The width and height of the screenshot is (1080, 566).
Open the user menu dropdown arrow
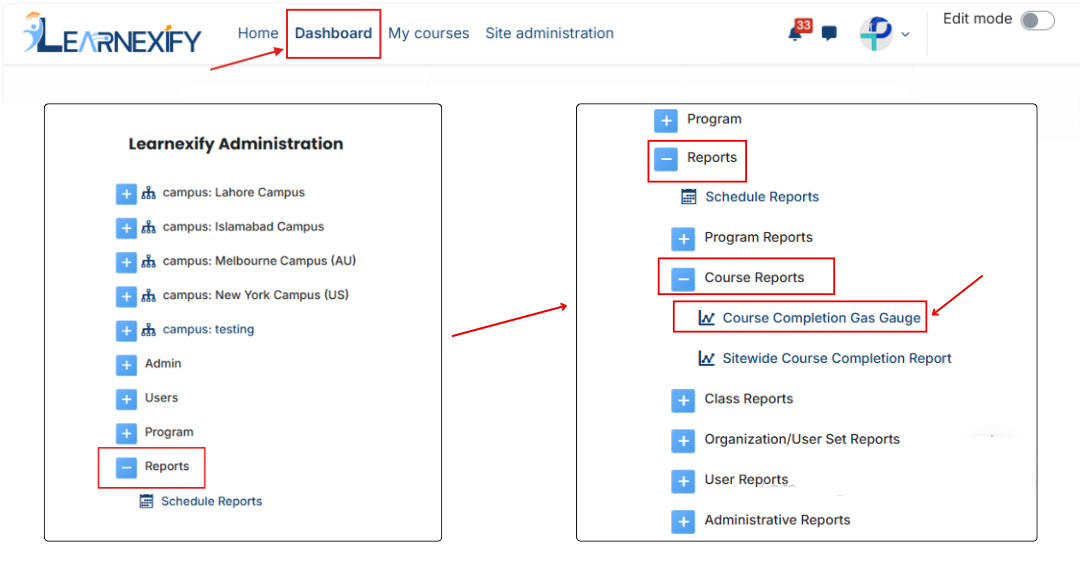pos(905,34)
